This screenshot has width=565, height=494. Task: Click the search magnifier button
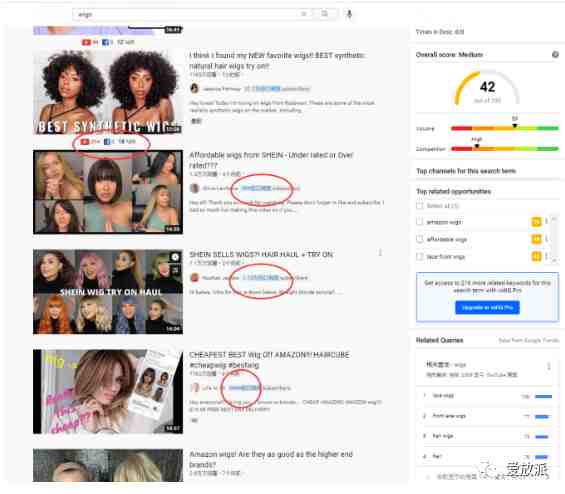[x=325, y=14]
